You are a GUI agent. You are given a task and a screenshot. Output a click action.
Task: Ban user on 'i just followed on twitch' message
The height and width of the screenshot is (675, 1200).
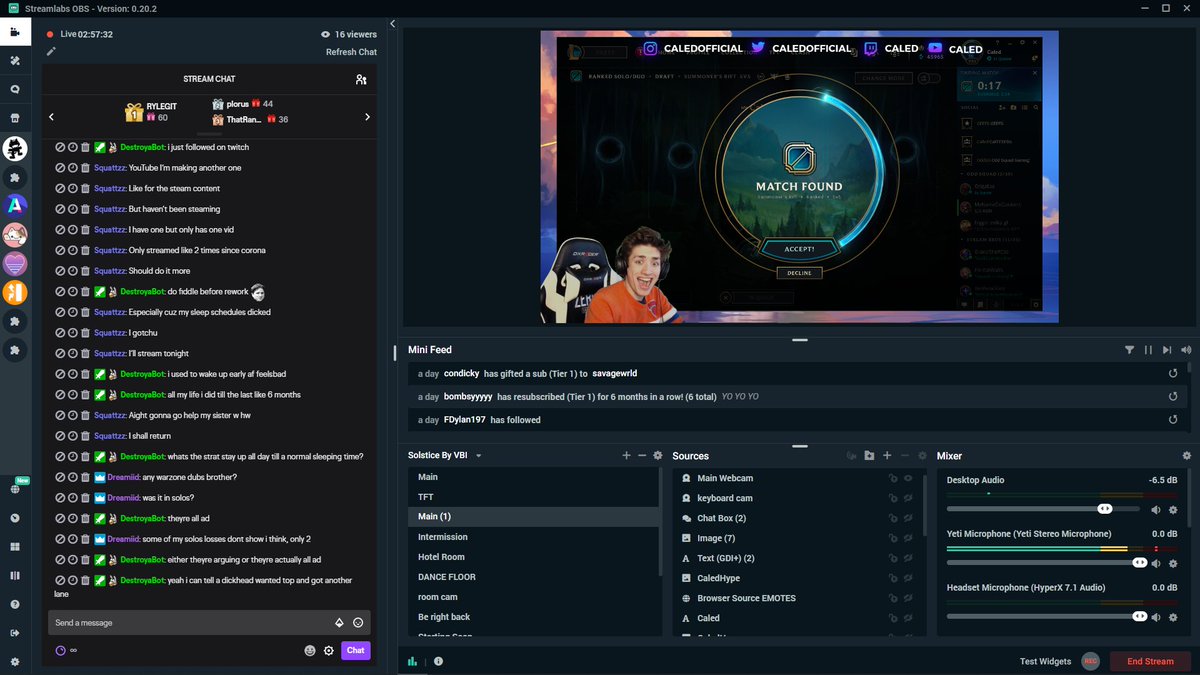point(60,147)
